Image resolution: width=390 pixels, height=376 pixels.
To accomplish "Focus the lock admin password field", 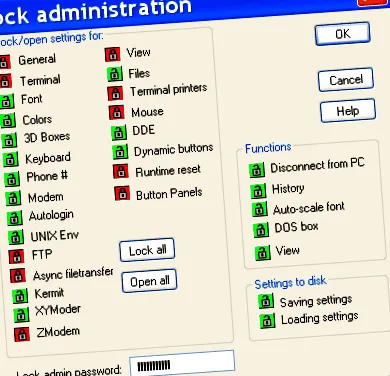I will 182,363.
